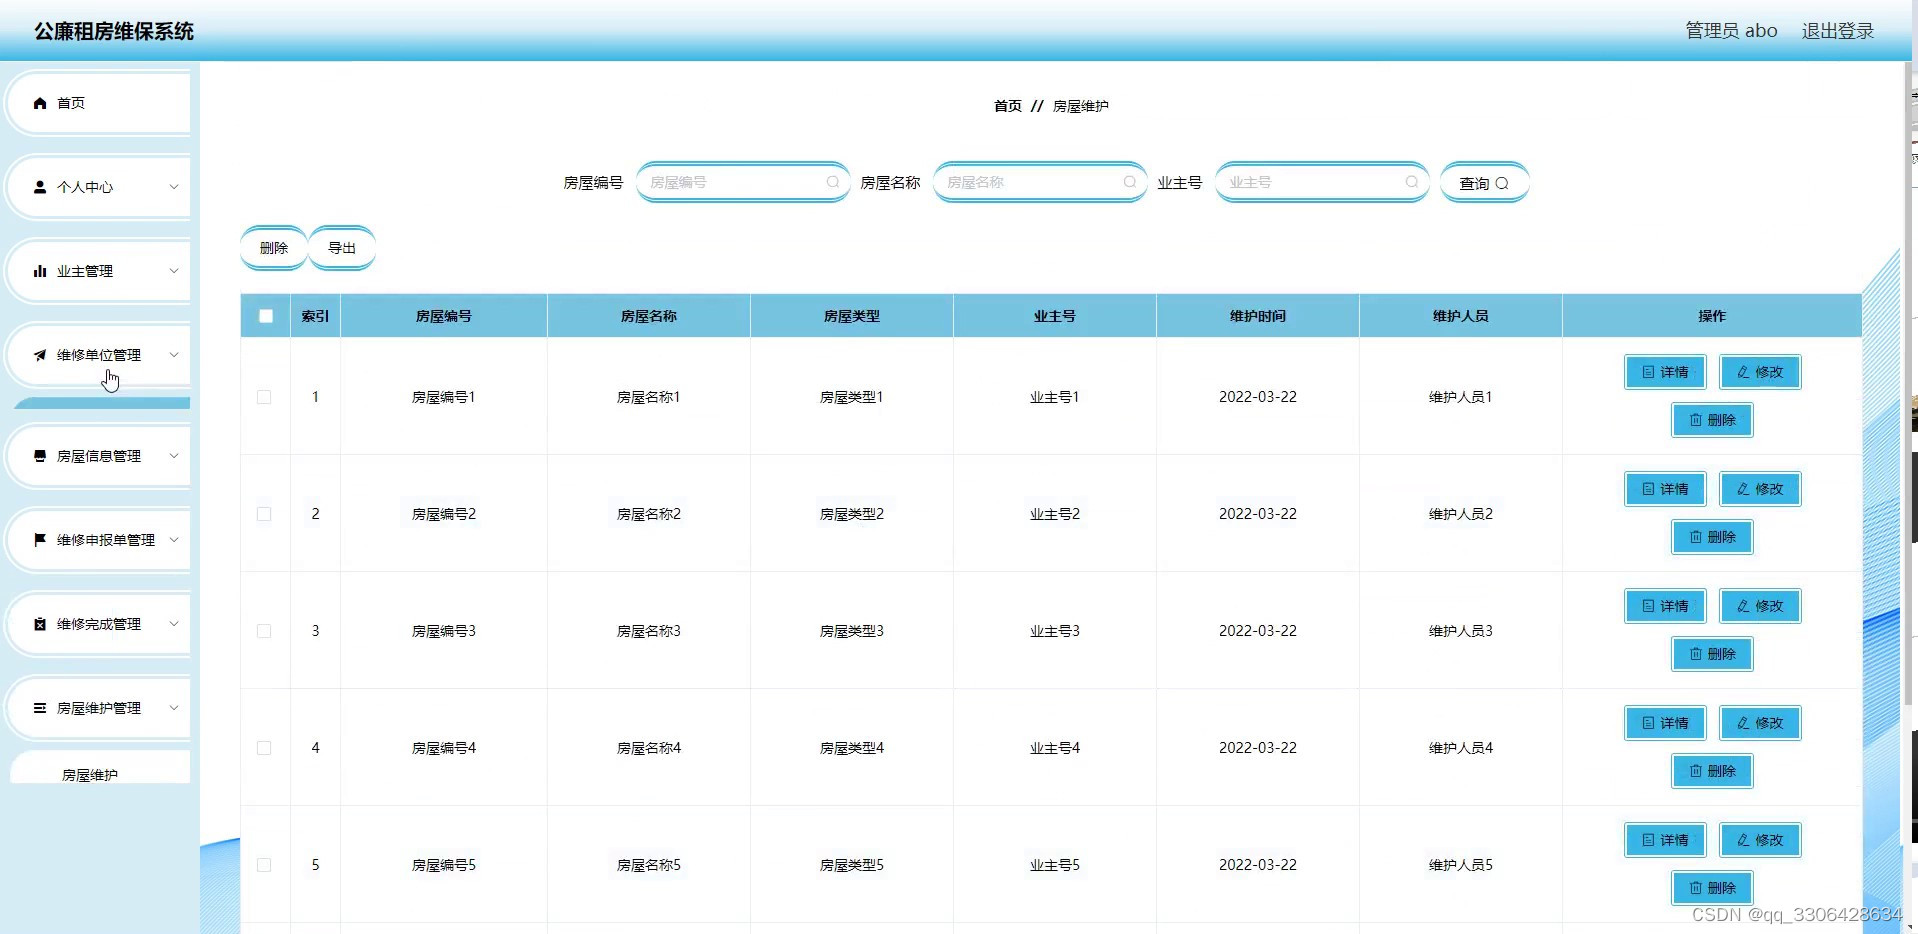The width and height of the screenshot is (1918, 934).
Task: Expand the 维修完成管理 chevron
Action: tap(174, 624)
